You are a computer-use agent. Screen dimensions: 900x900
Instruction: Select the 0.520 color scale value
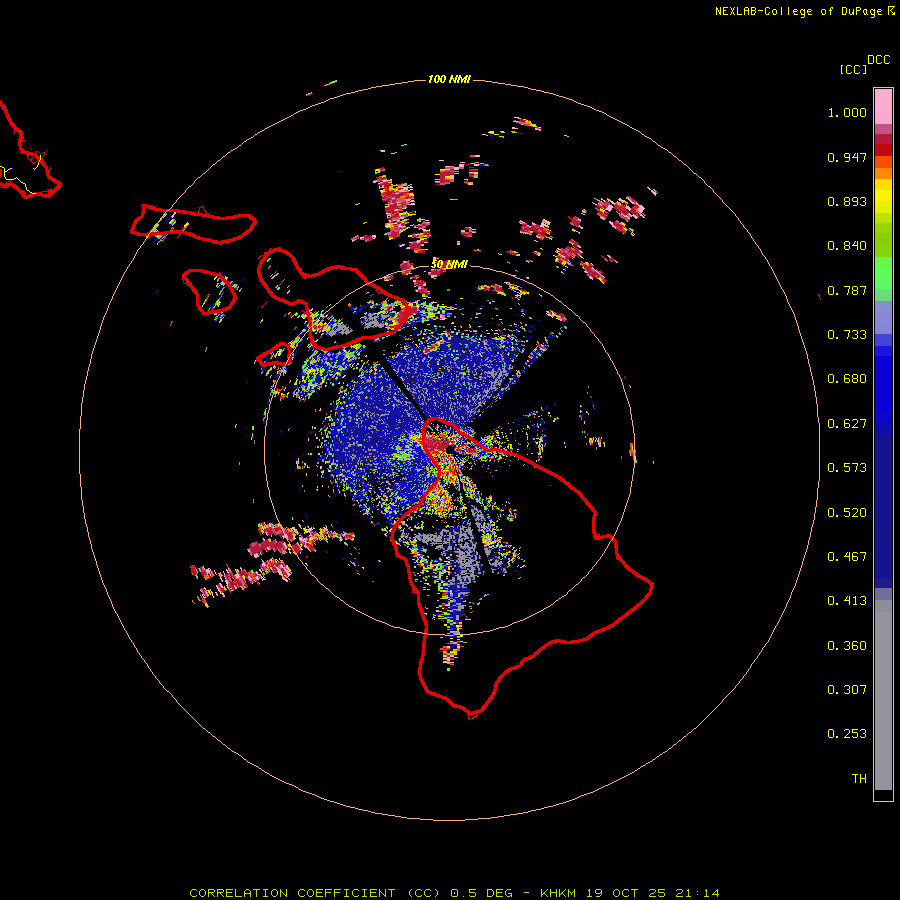point(847,513)
